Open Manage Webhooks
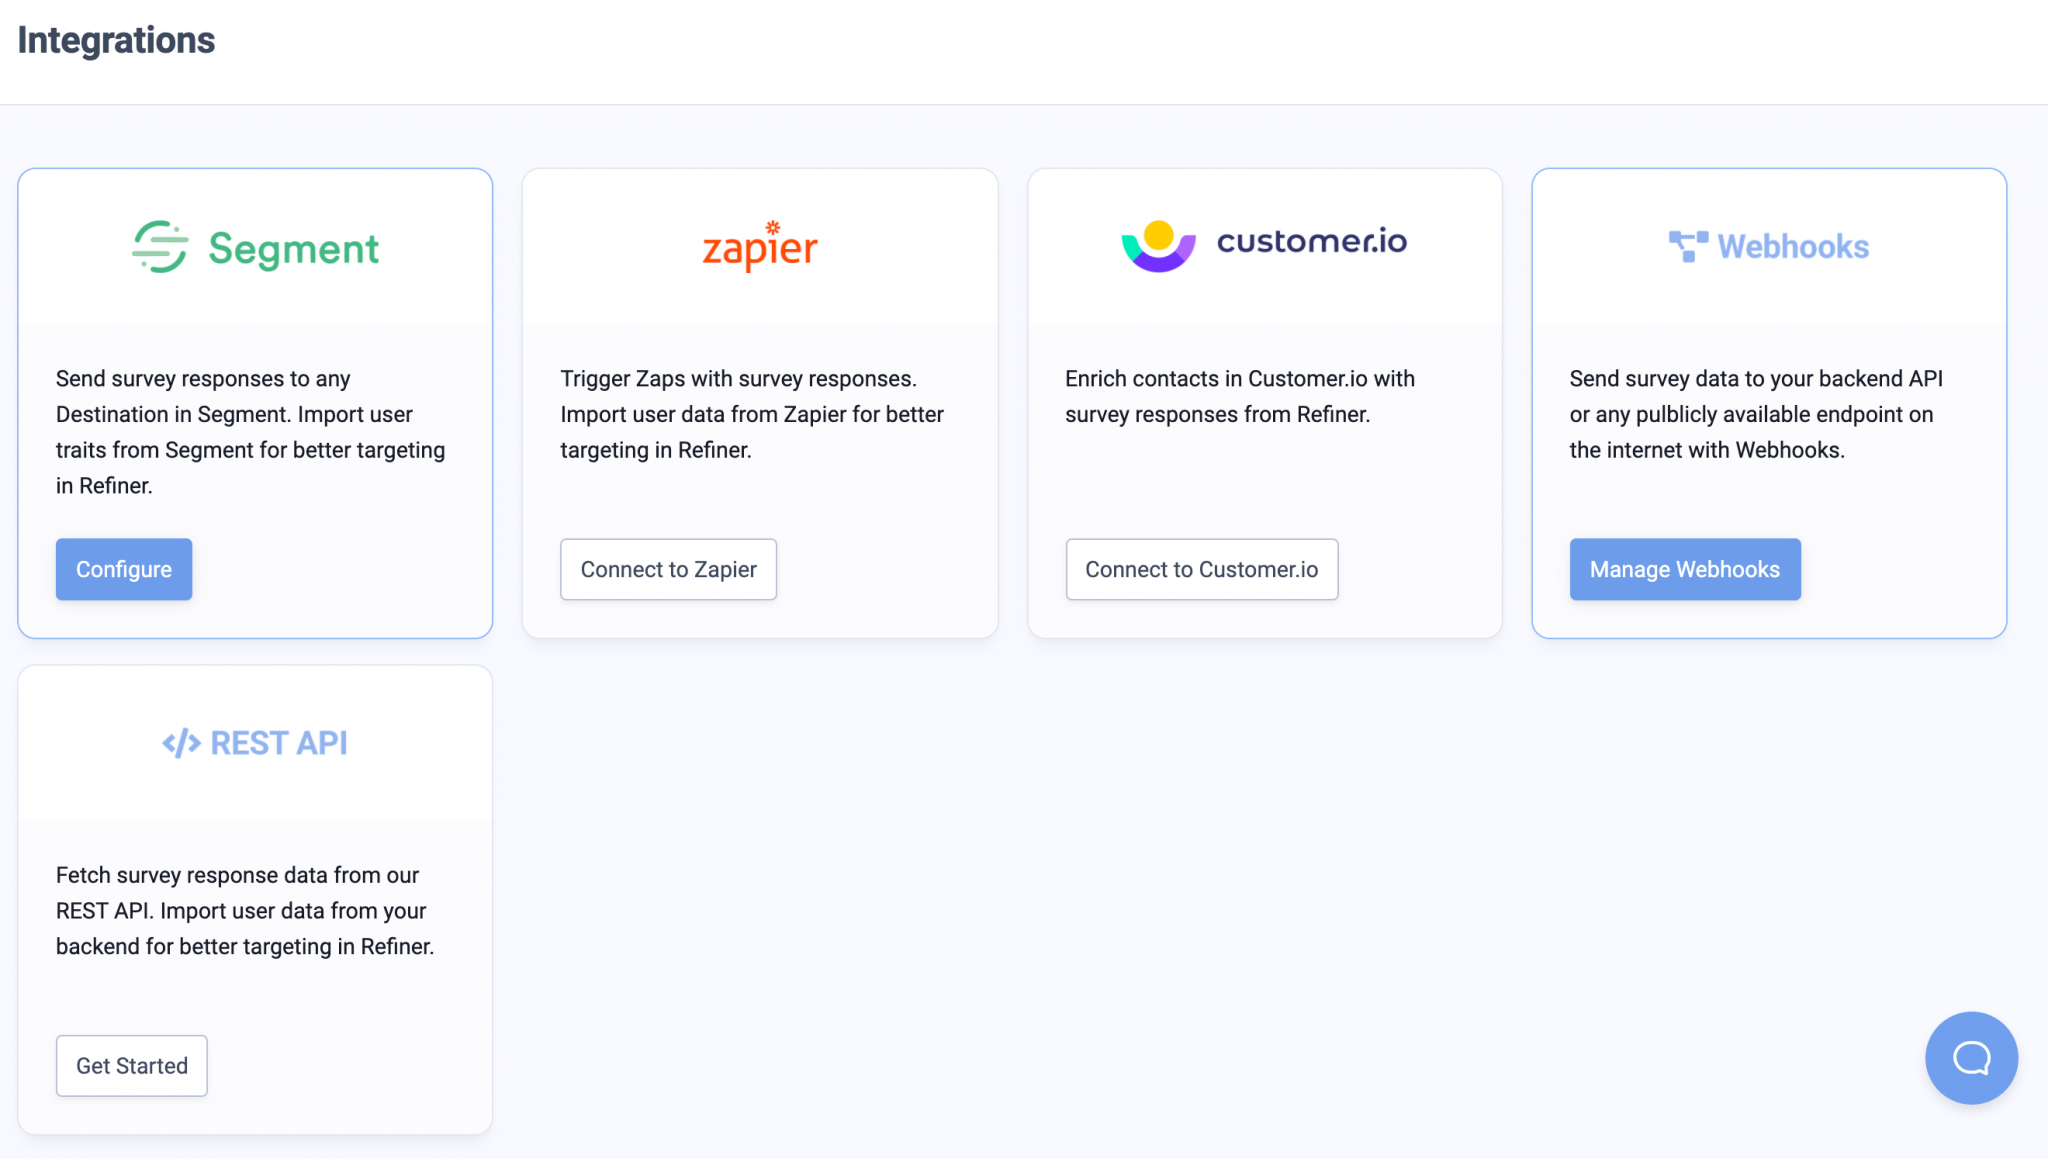The width and height of the screenshot is (2048, 1159). pos(1684,569)
